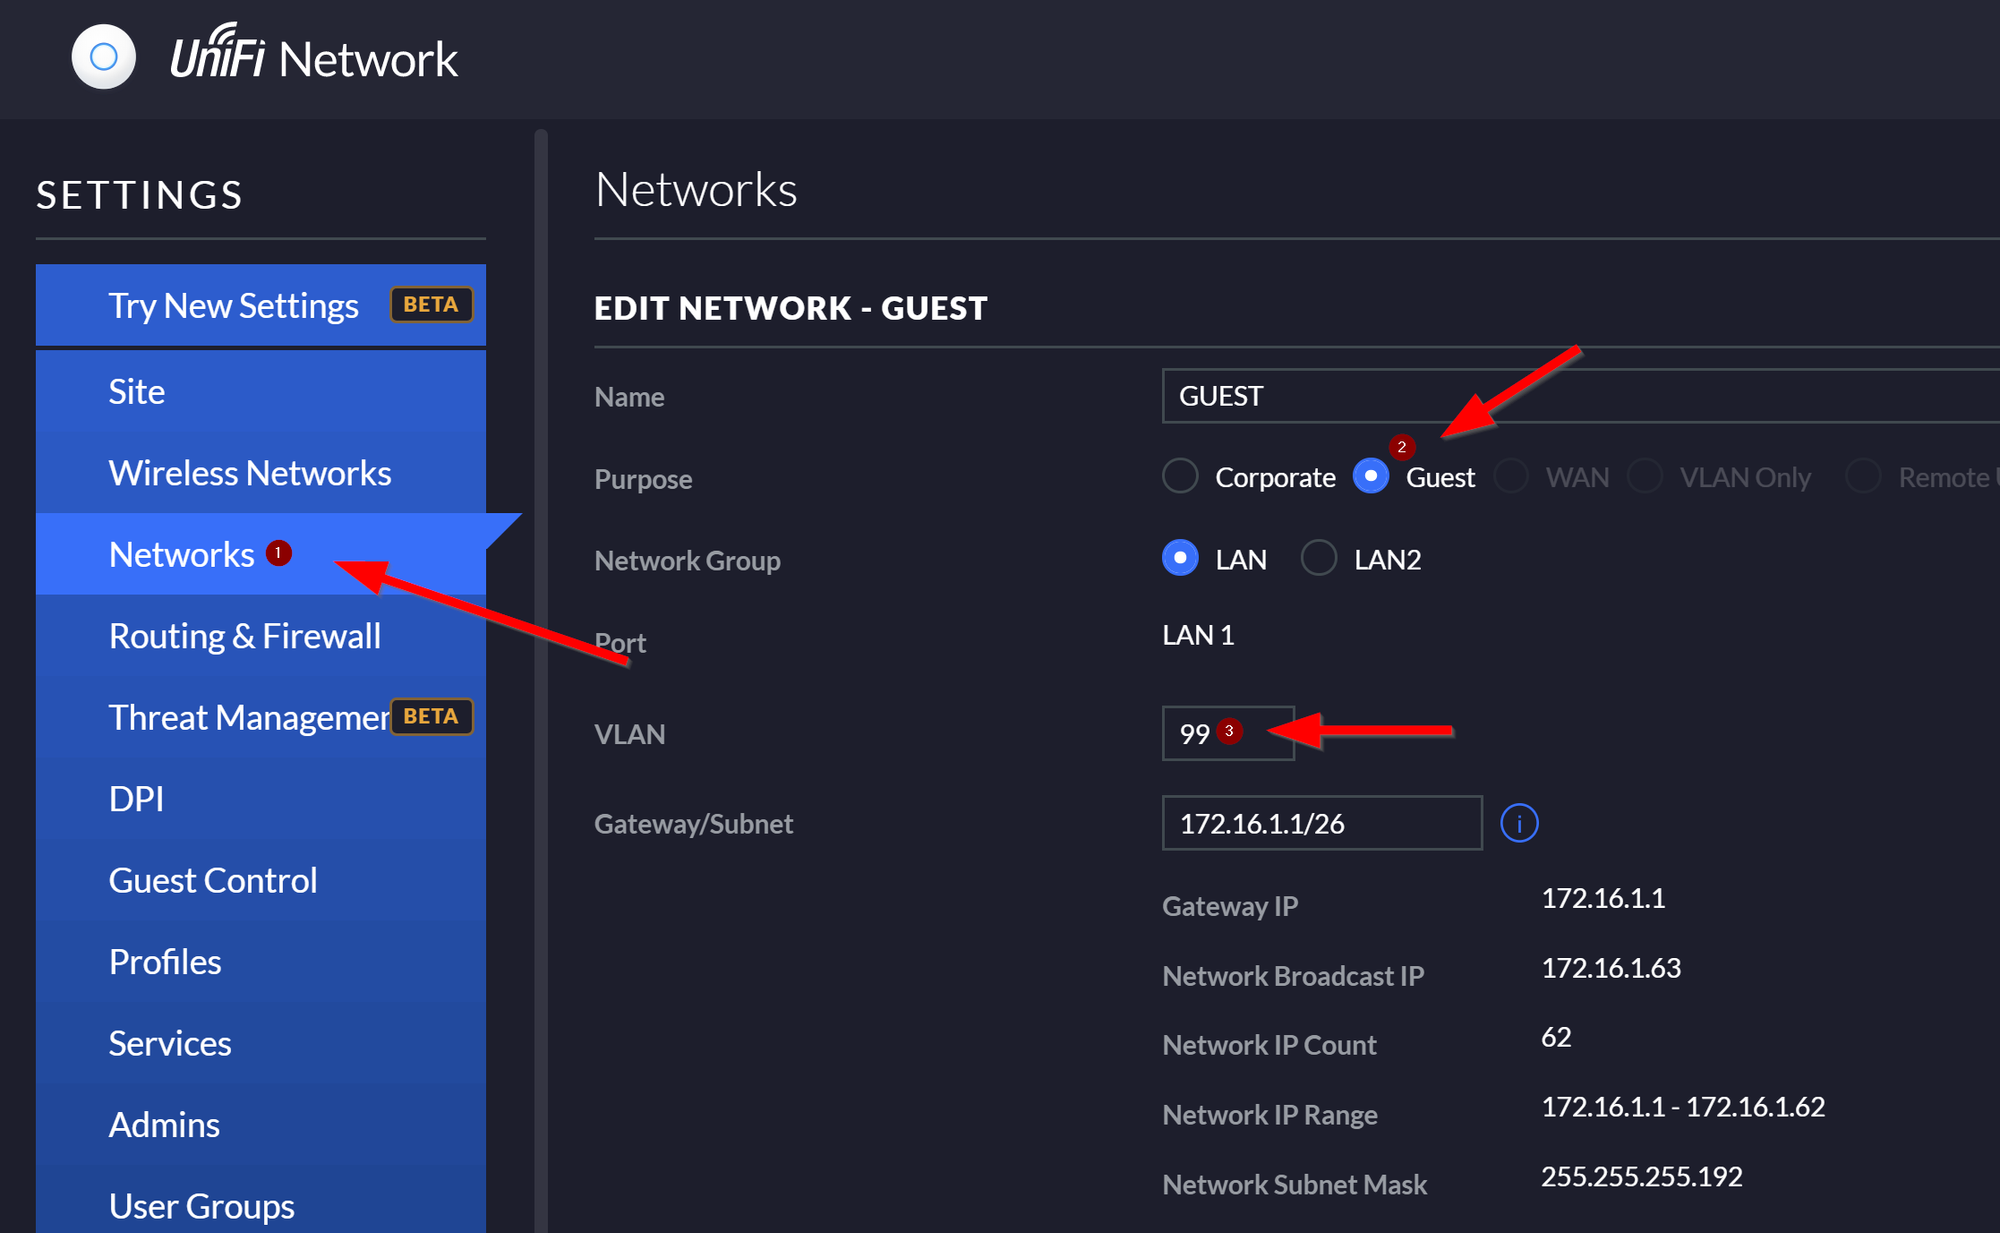Viewport: 2000px width, 1233px height.
Task: Click the Gateway/Subnet info icon
Action: [x=1518, y=824]
